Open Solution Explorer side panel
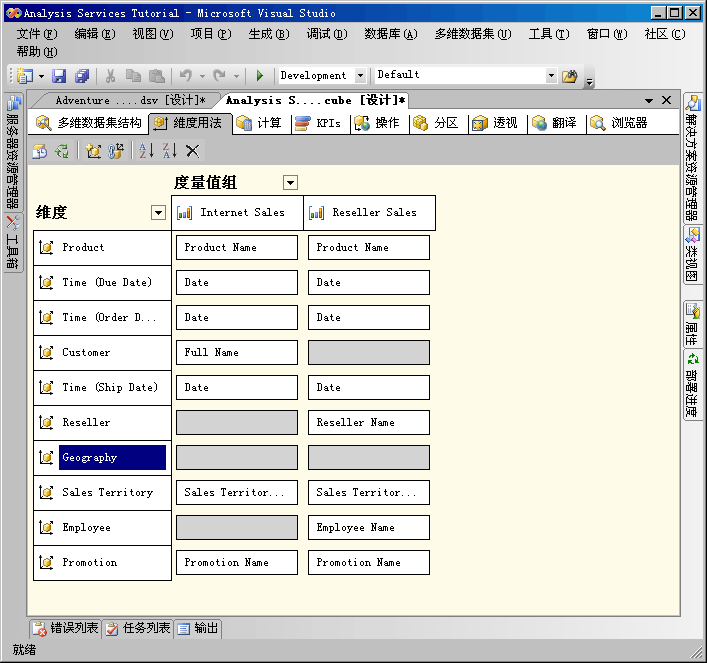 tap(693, 157)
